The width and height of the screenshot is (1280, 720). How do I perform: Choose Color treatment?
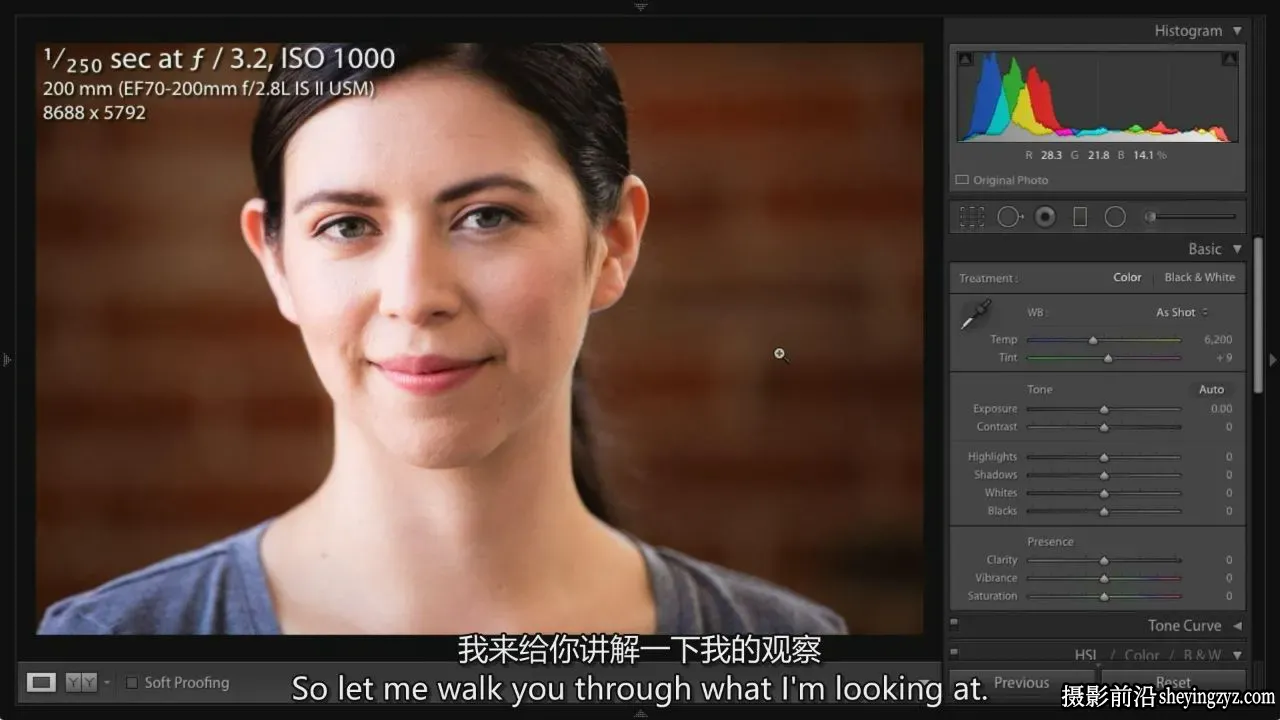point(1127,277)
